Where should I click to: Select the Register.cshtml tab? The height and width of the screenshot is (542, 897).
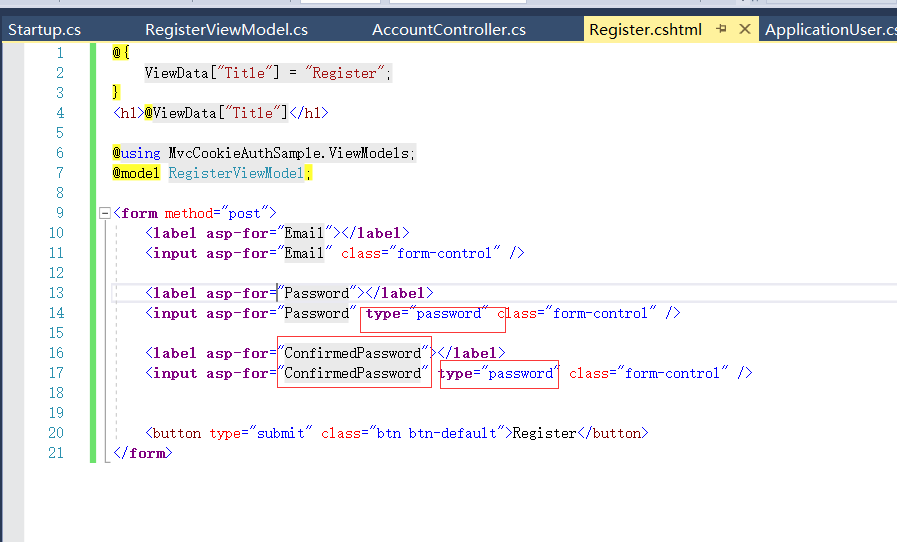click(x=645, y=30)
